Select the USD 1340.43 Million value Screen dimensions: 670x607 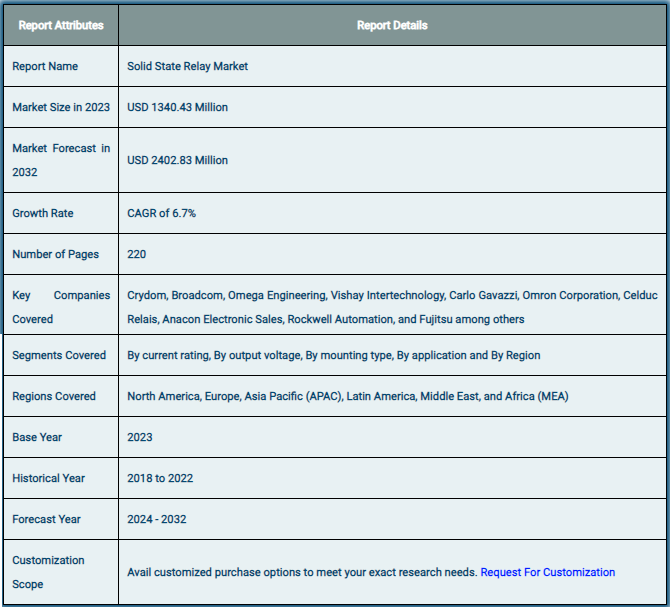click(177, 107)
